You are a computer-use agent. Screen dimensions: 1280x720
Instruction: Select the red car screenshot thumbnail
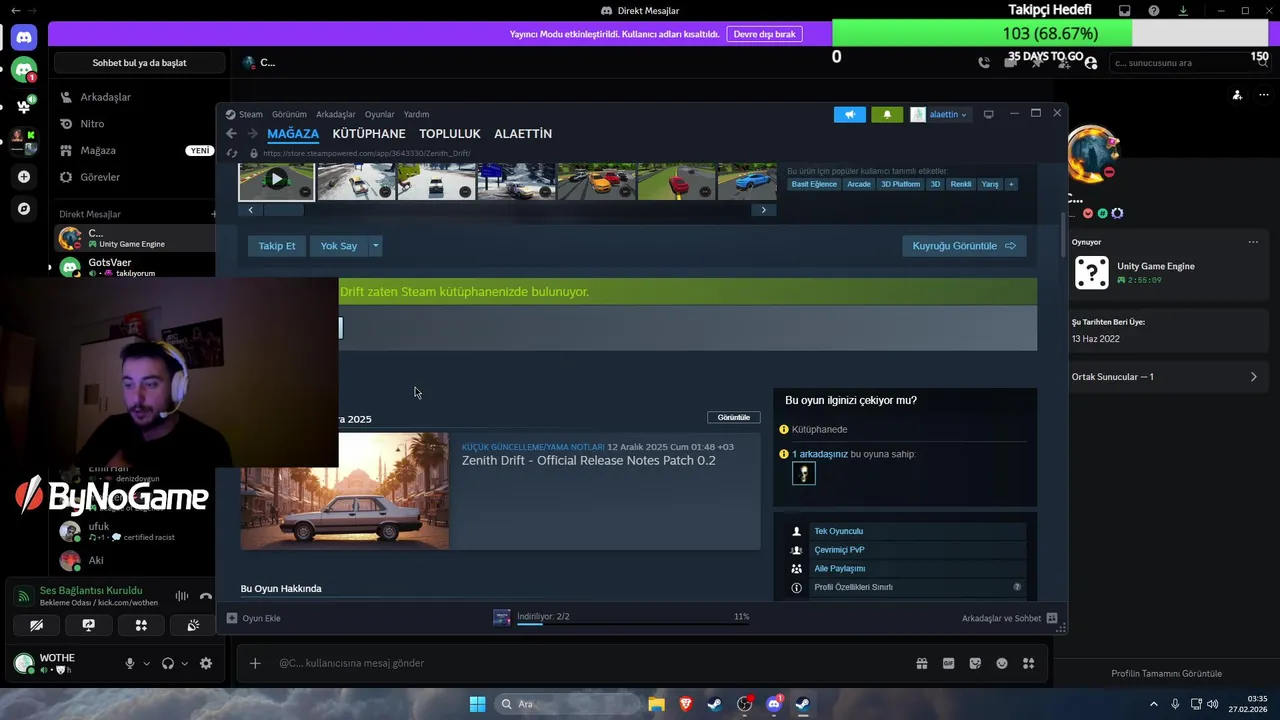(676, 180)
